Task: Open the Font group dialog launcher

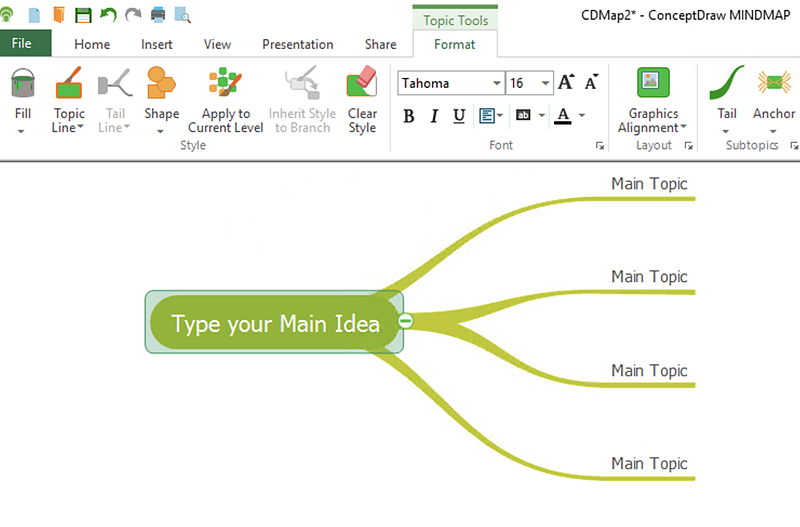Action: point(599,146)
